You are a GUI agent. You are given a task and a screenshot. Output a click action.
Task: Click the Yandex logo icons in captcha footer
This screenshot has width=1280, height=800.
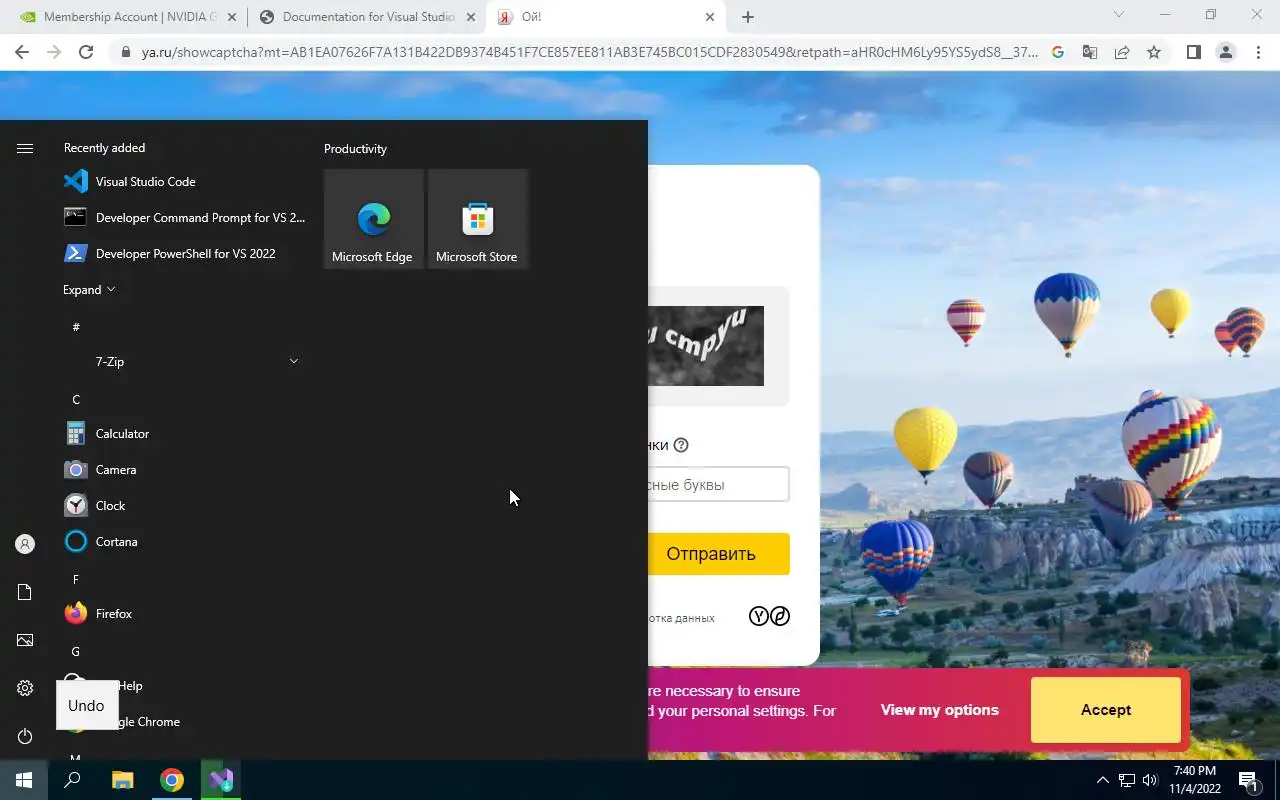pyautogui.click(x=769, y=616)
